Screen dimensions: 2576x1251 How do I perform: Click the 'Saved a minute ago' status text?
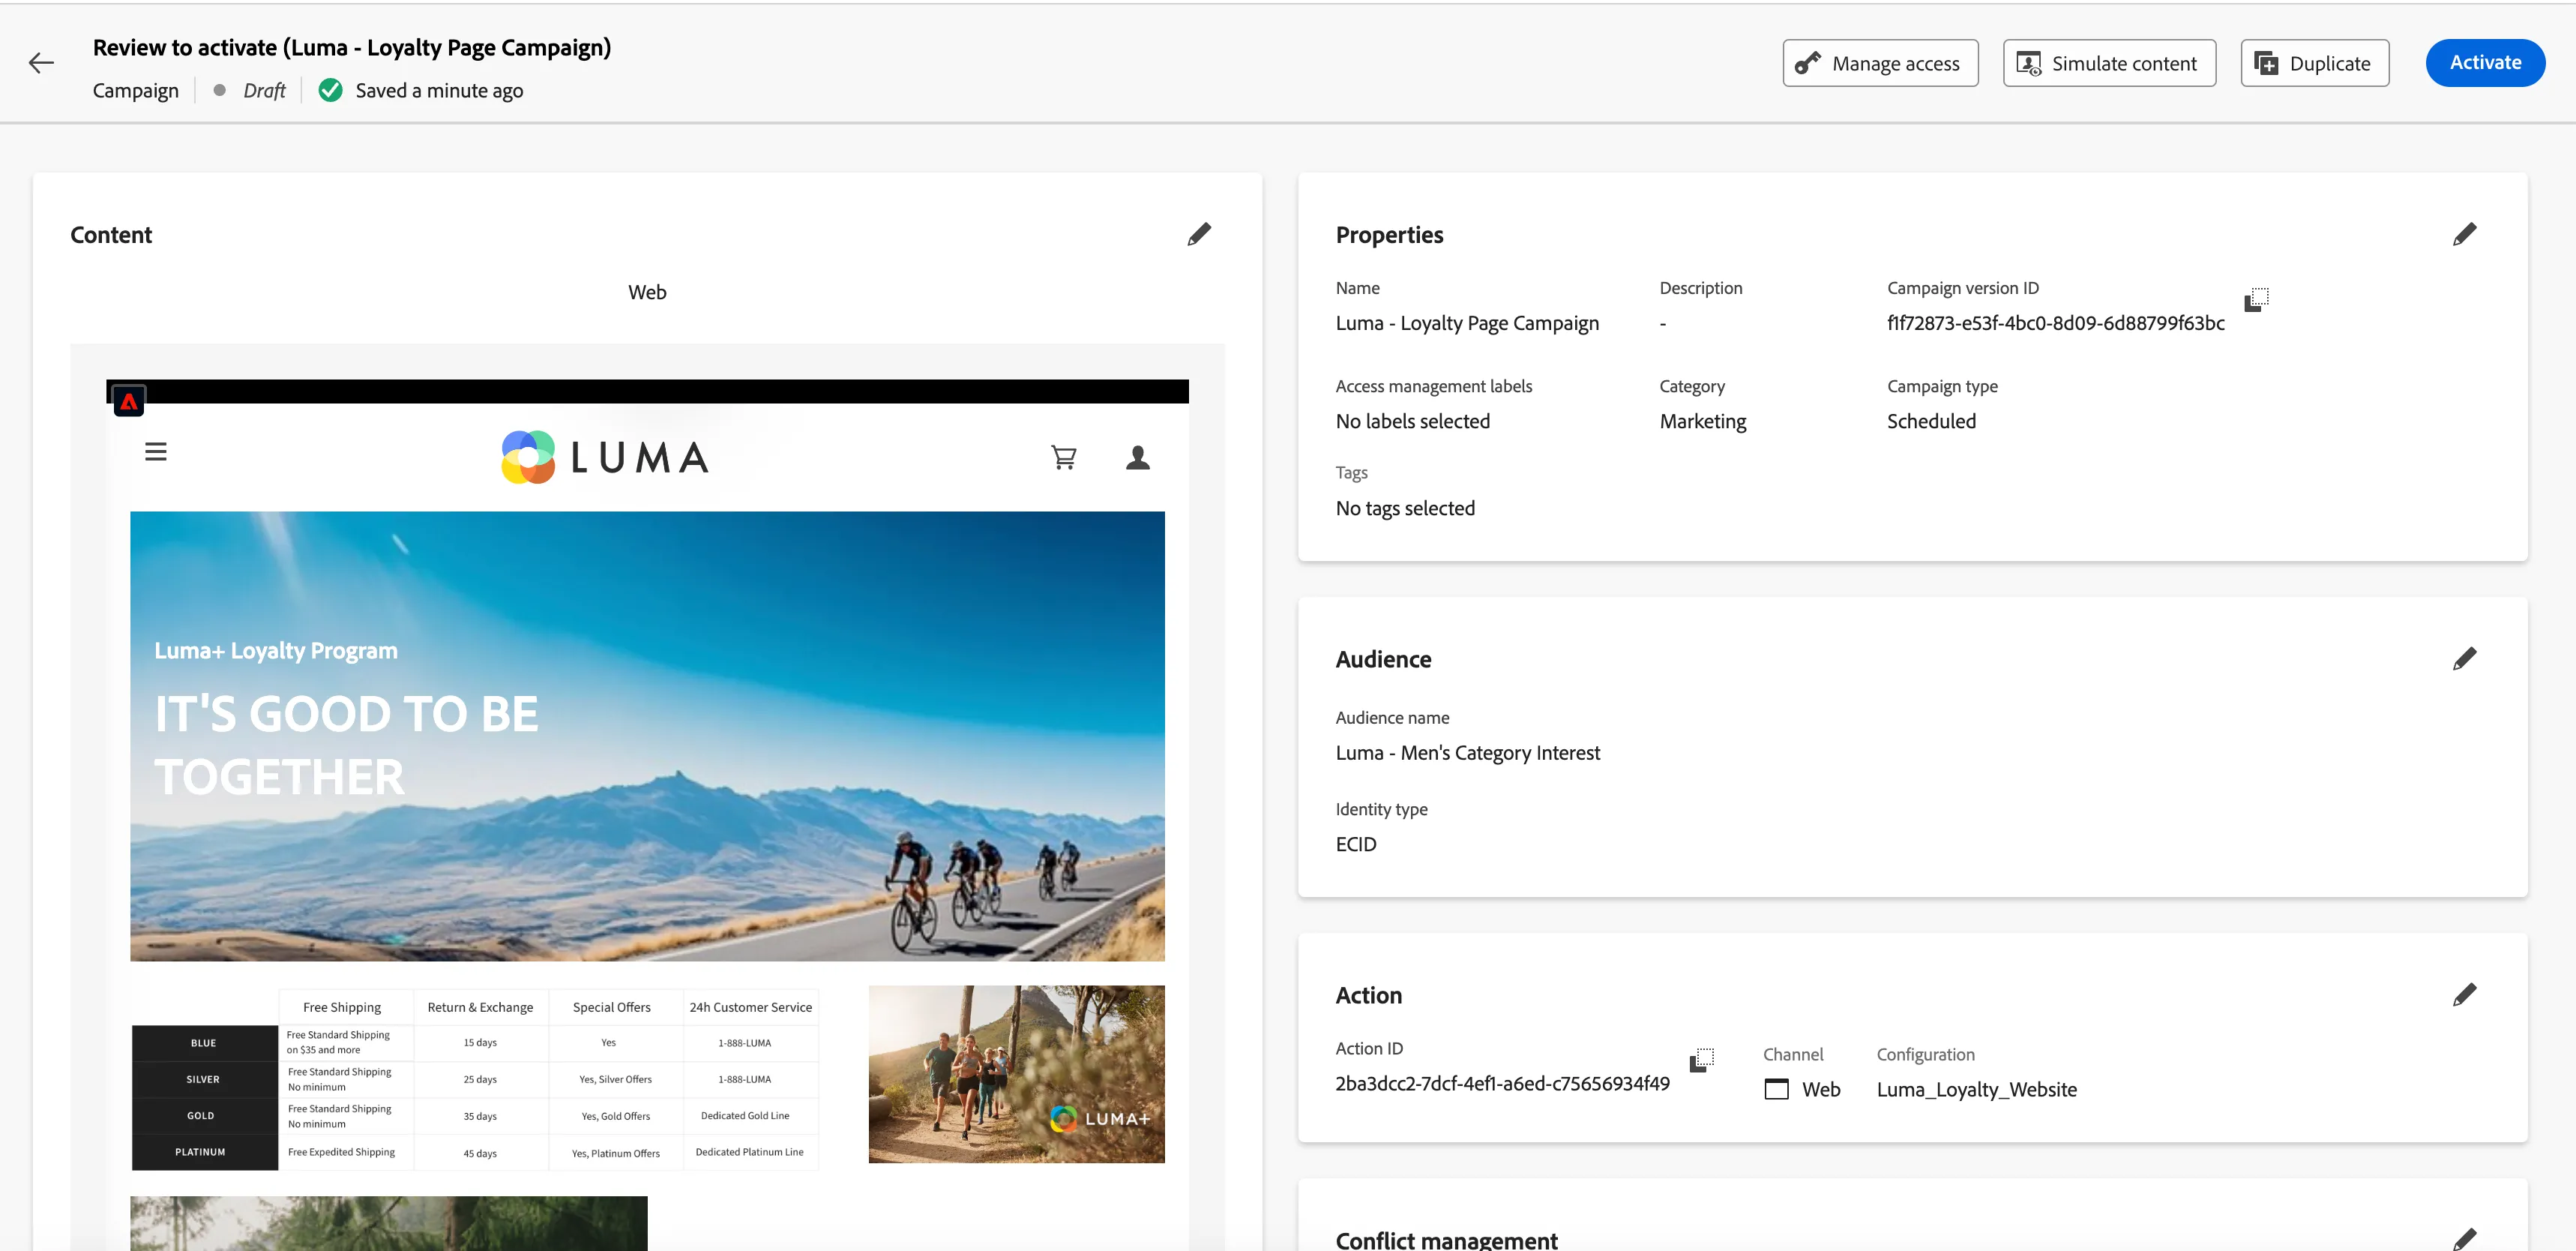click(439, 91)
